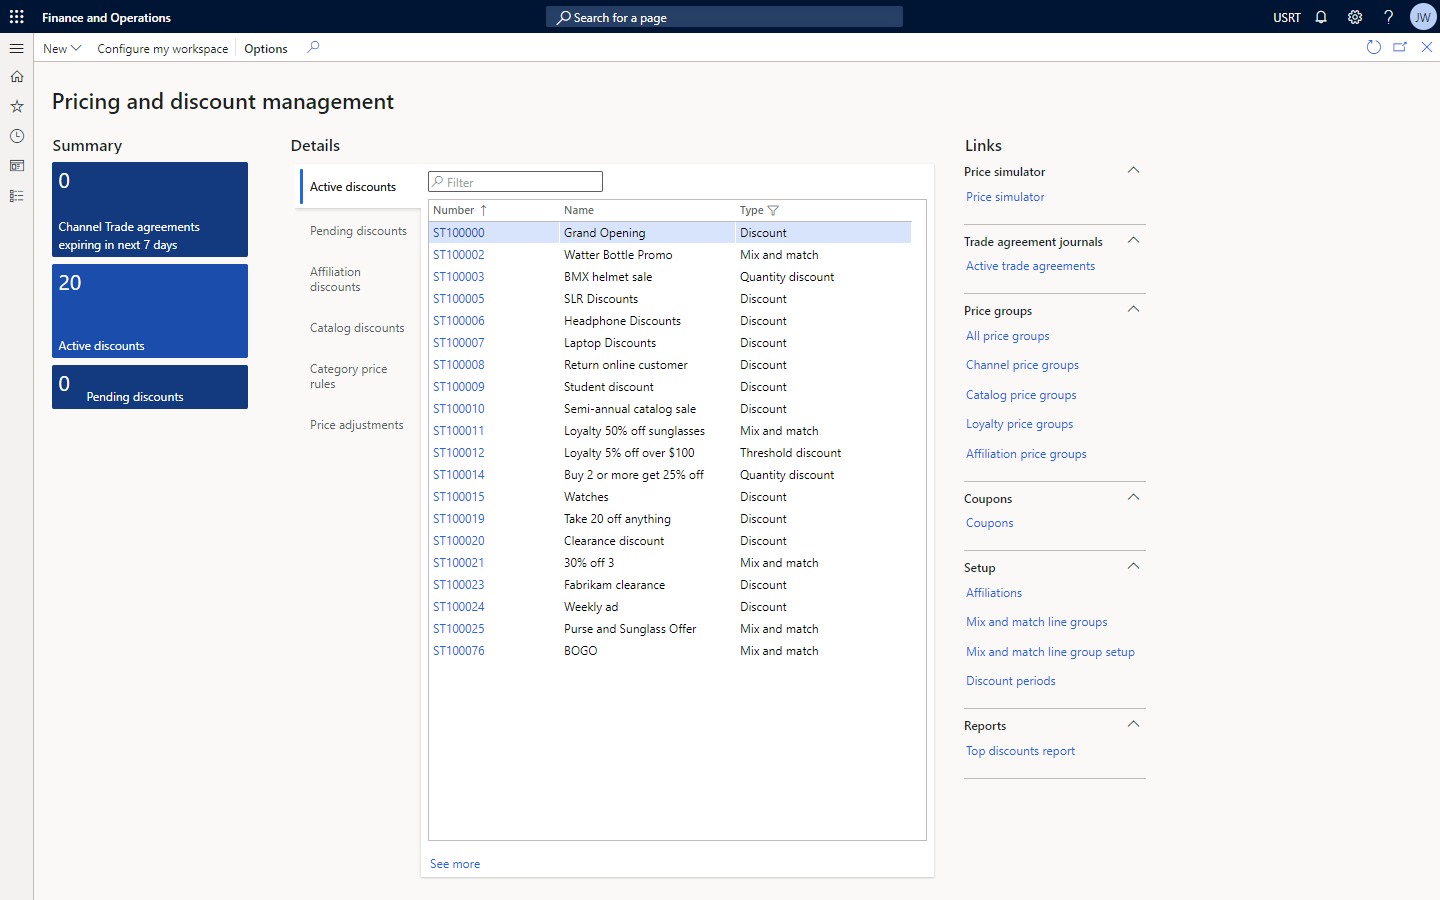Collapse the Price groups section
This screenshot has height=900, width=1440.
click(x=1133, y=310)
